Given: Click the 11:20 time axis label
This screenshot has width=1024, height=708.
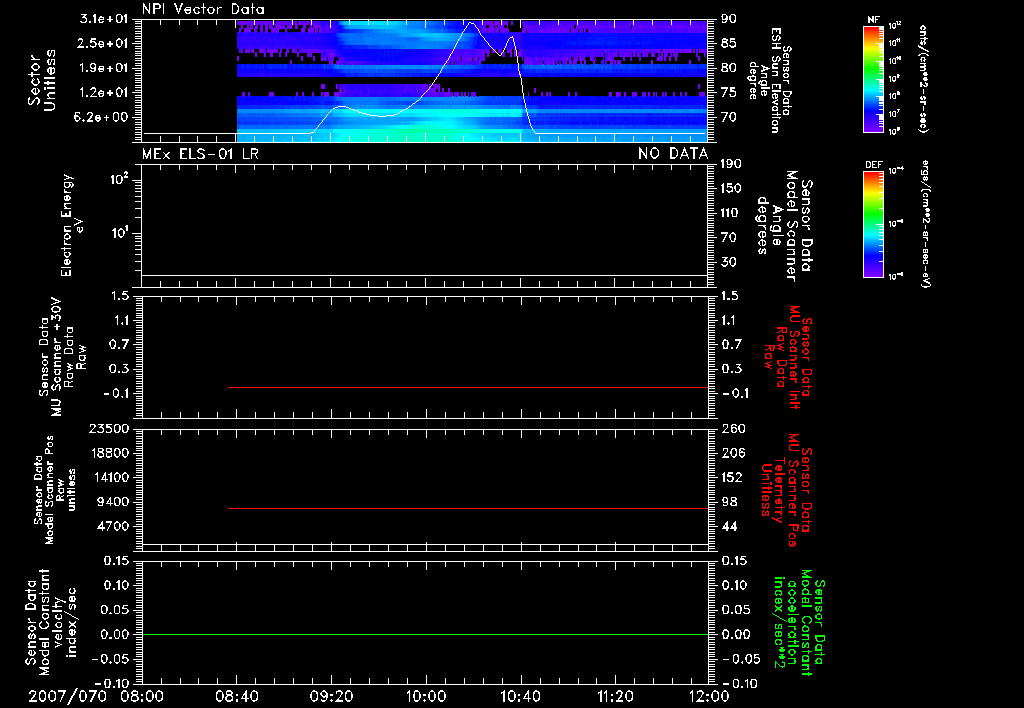Looking at the screenshot, I should click(x=615, y=697).
